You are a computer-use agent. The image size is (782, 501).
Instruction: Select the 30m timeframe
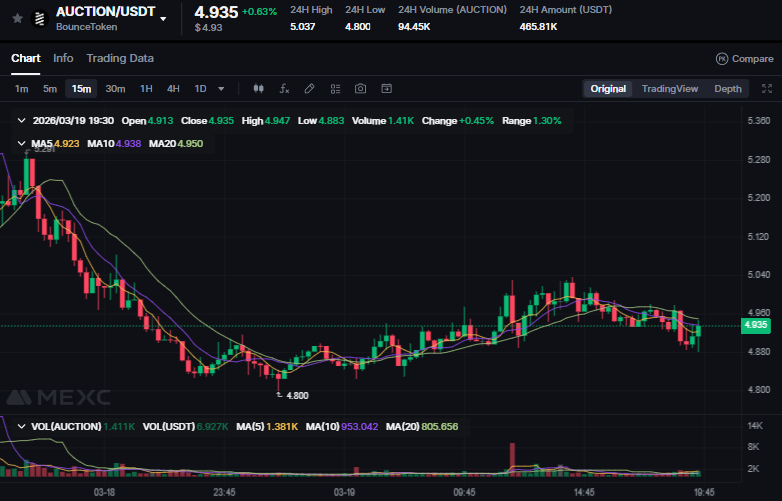[x=115, y=89]
